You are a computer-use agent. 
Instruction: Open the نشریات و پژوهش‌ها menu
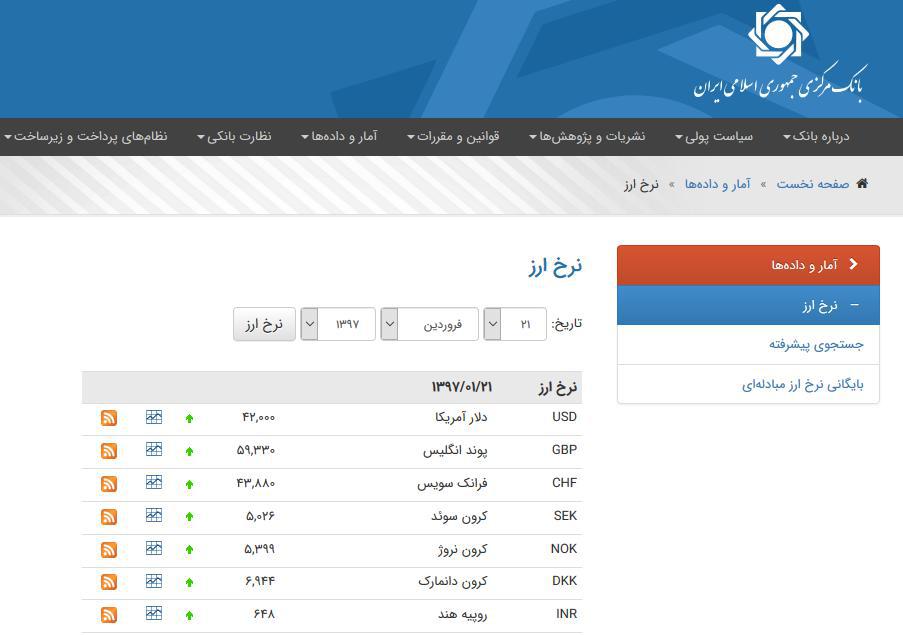pos(587,136)
